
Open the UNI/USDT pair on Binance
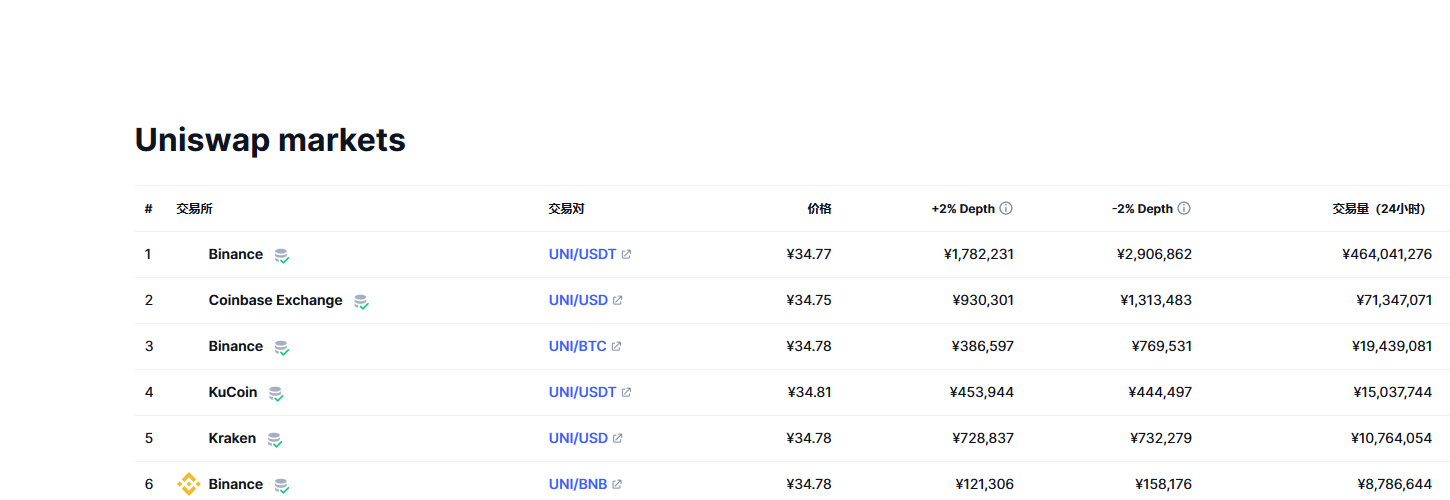click(582, 254)
